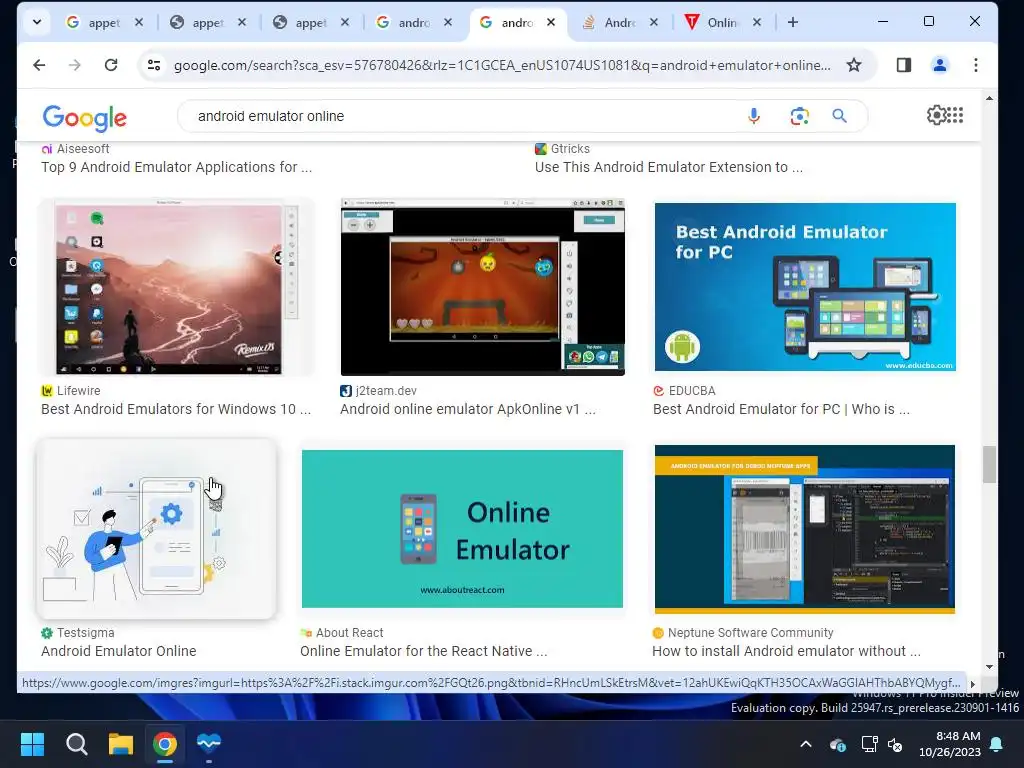The image size is (1024, 768).
Task: Open the clock showing 8:48 AM
Action: [950, 744]
